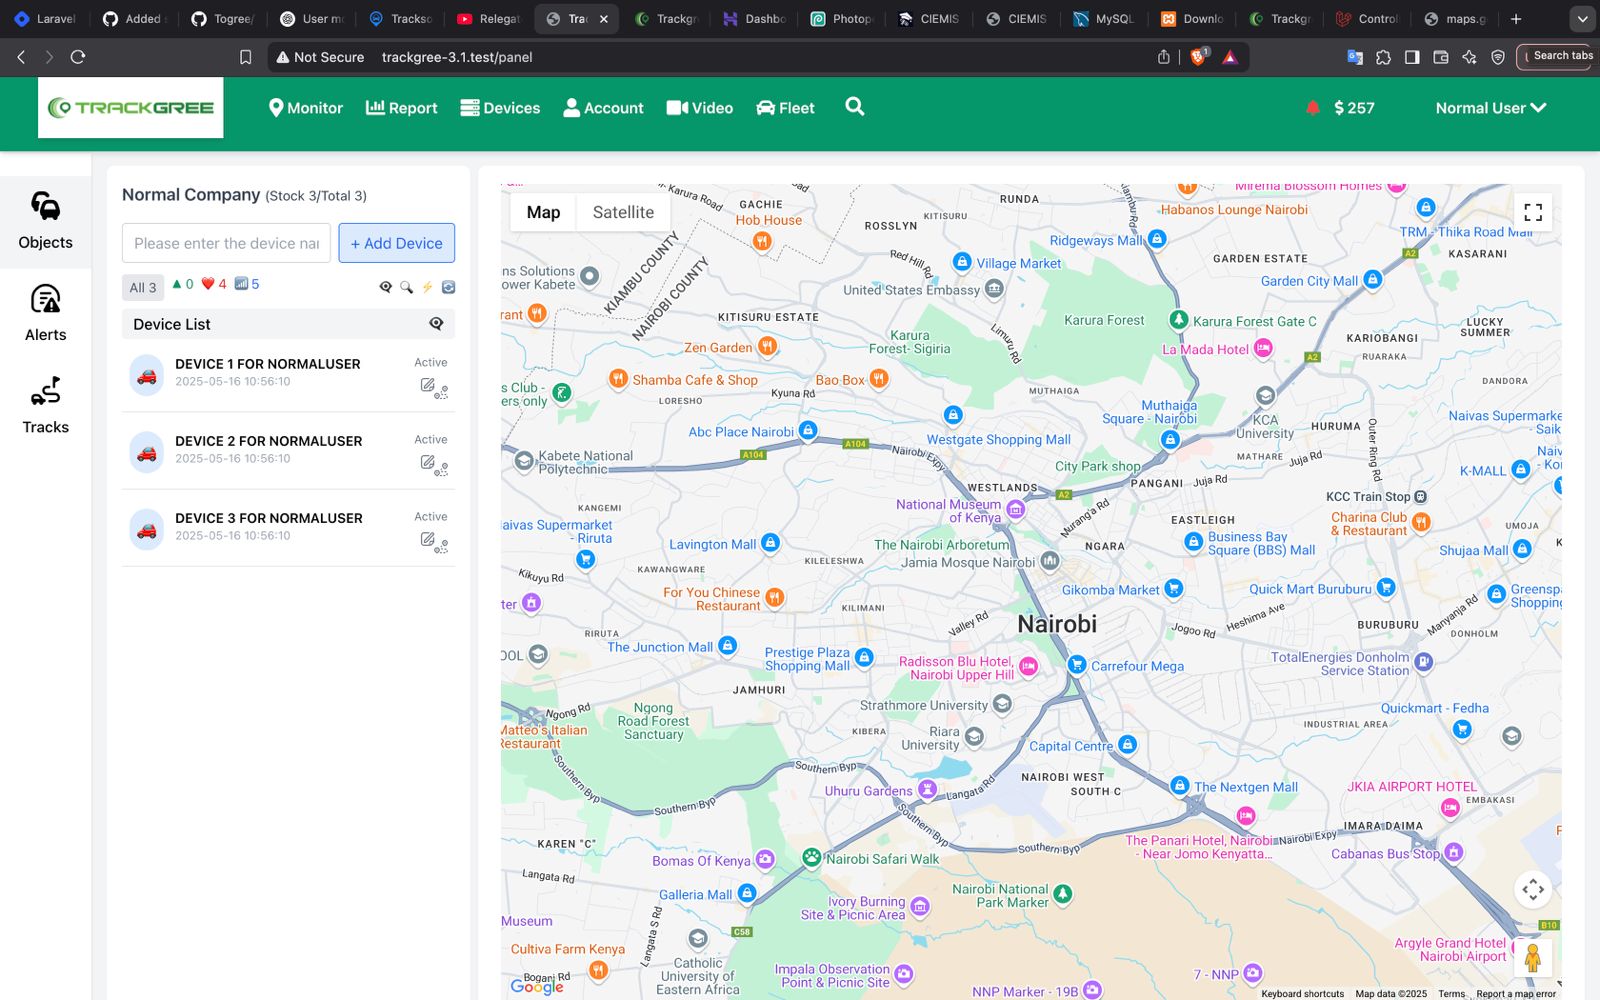
Task: Switch the map to Satellite view
Action: click(x=623, y=212)
